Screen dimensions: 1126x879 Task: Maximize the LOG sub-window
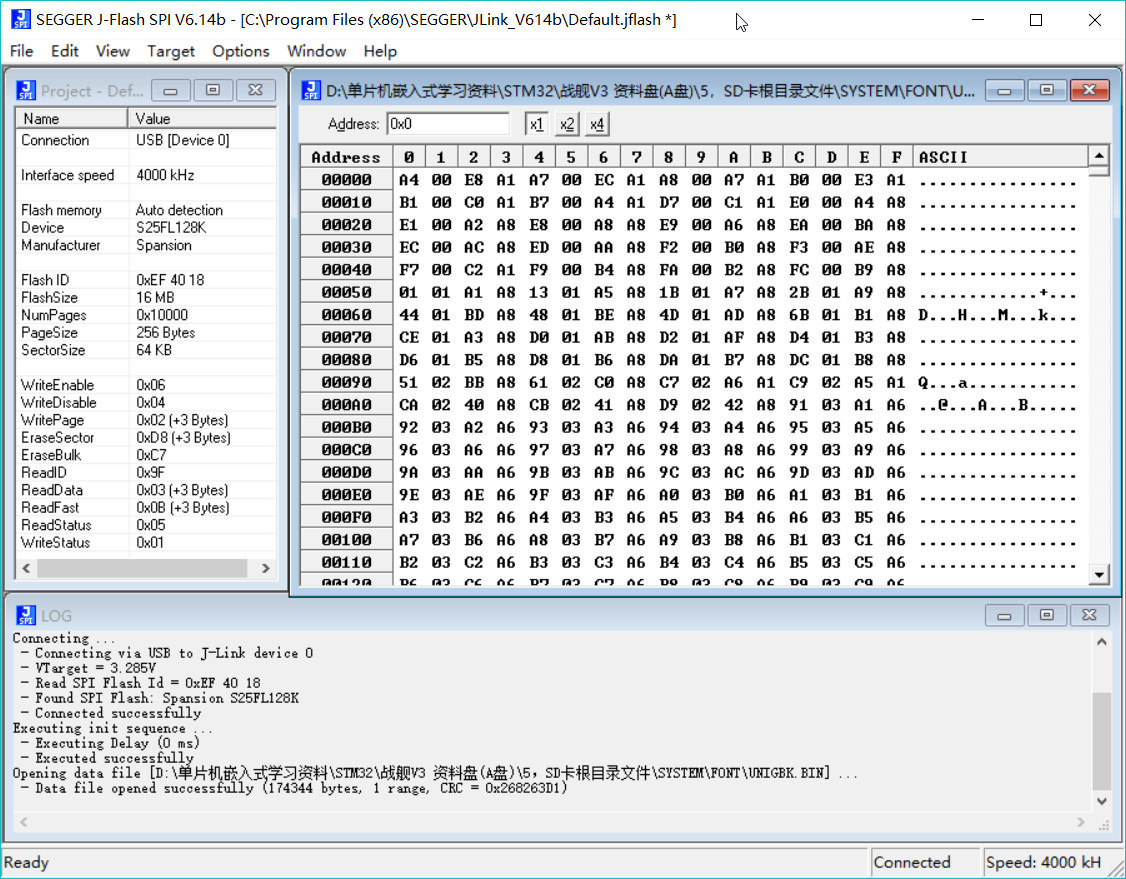pyautogui.click(x=1046, y=615)
